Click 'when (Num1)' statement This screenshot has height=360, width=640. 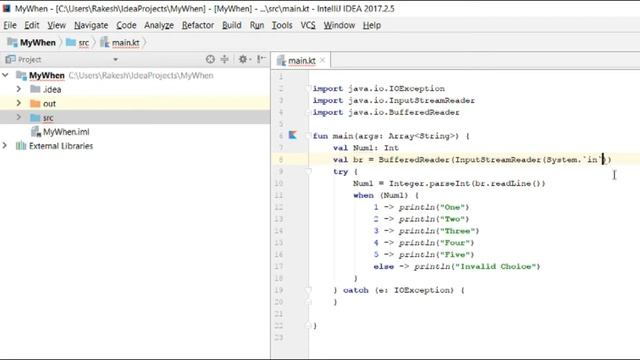coord(386,196)
